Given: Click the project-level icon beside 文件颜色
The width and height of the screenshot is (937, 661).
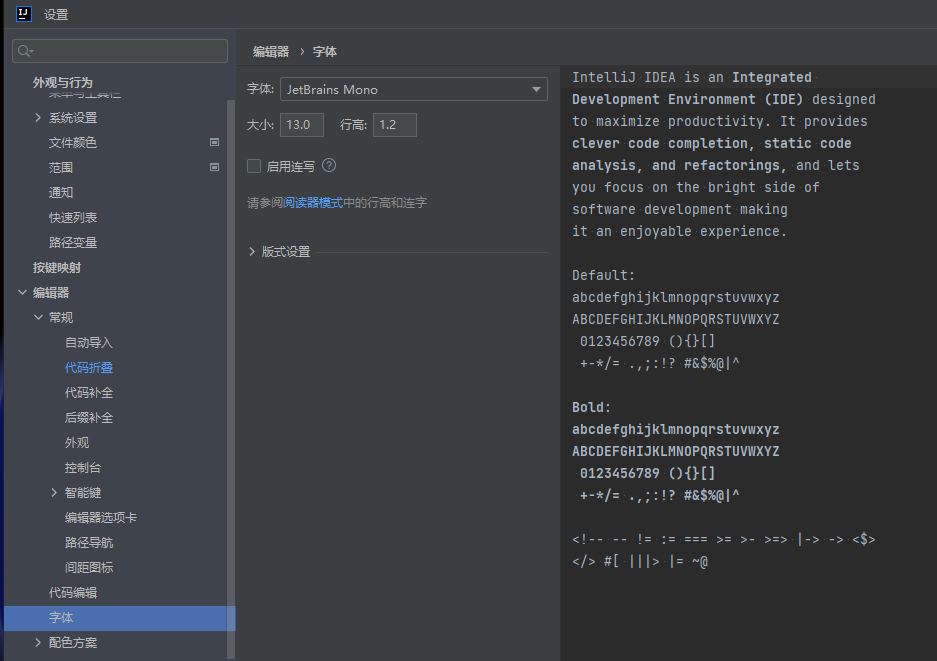Looking at the screenshot, I should pyautogui.click(x=215, y=142).
